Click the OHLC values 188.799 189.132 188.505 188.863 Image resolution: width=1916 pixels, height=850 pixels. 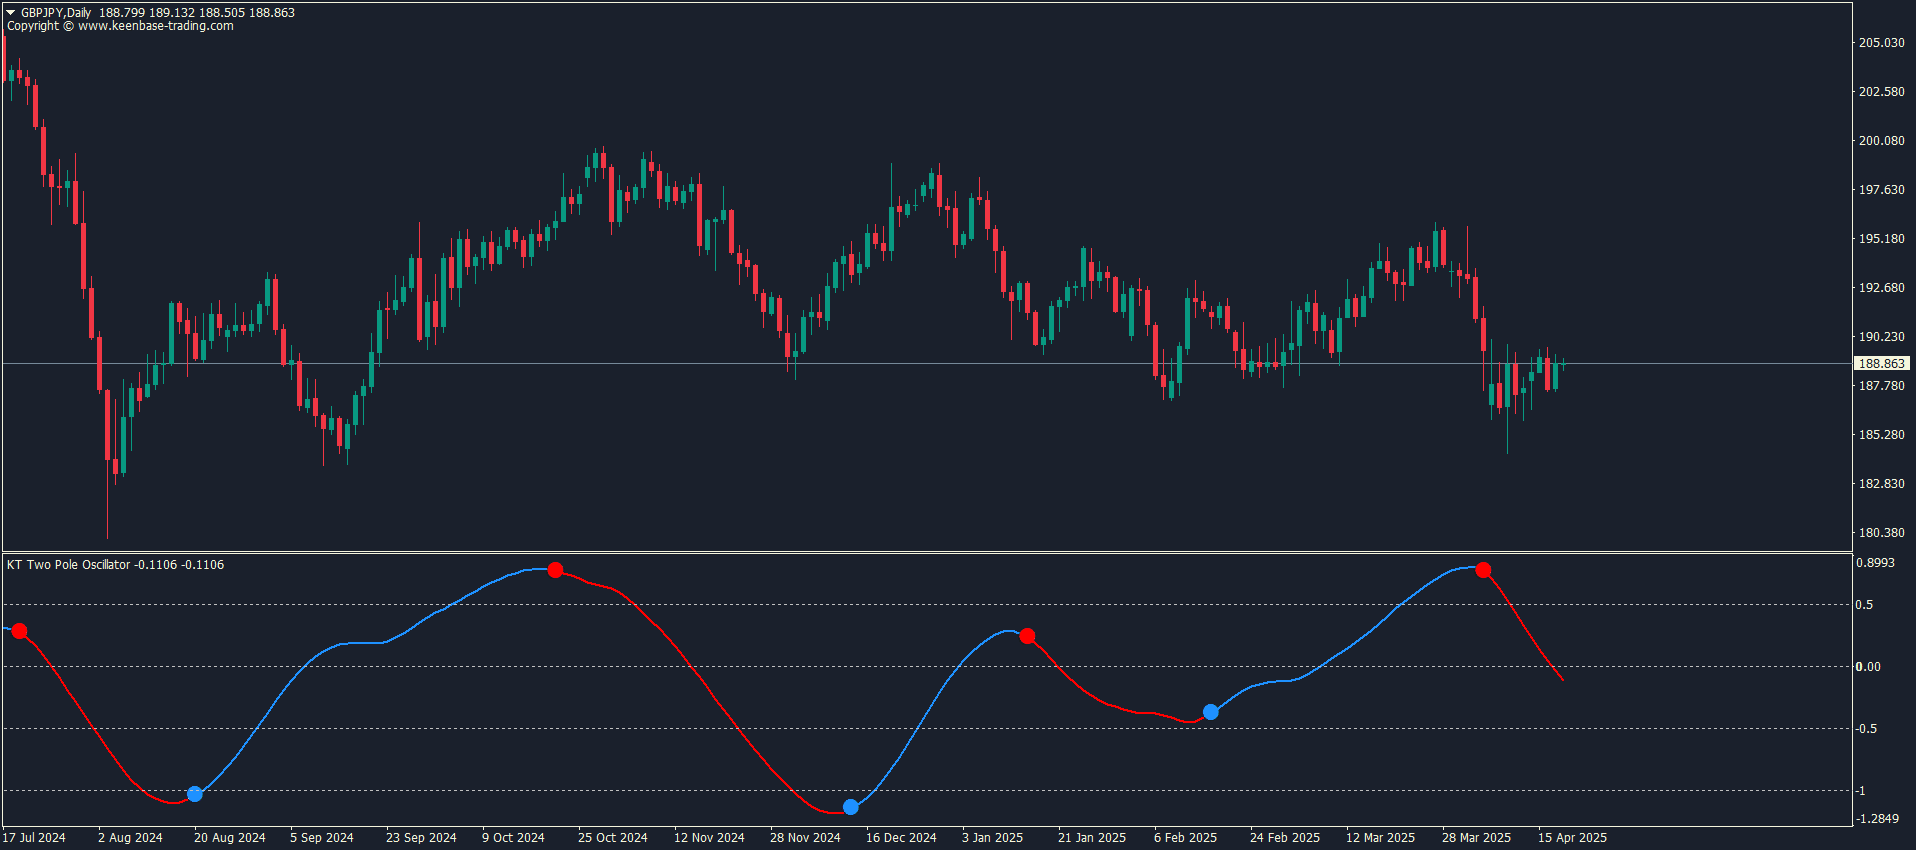(x=197, y=13)
